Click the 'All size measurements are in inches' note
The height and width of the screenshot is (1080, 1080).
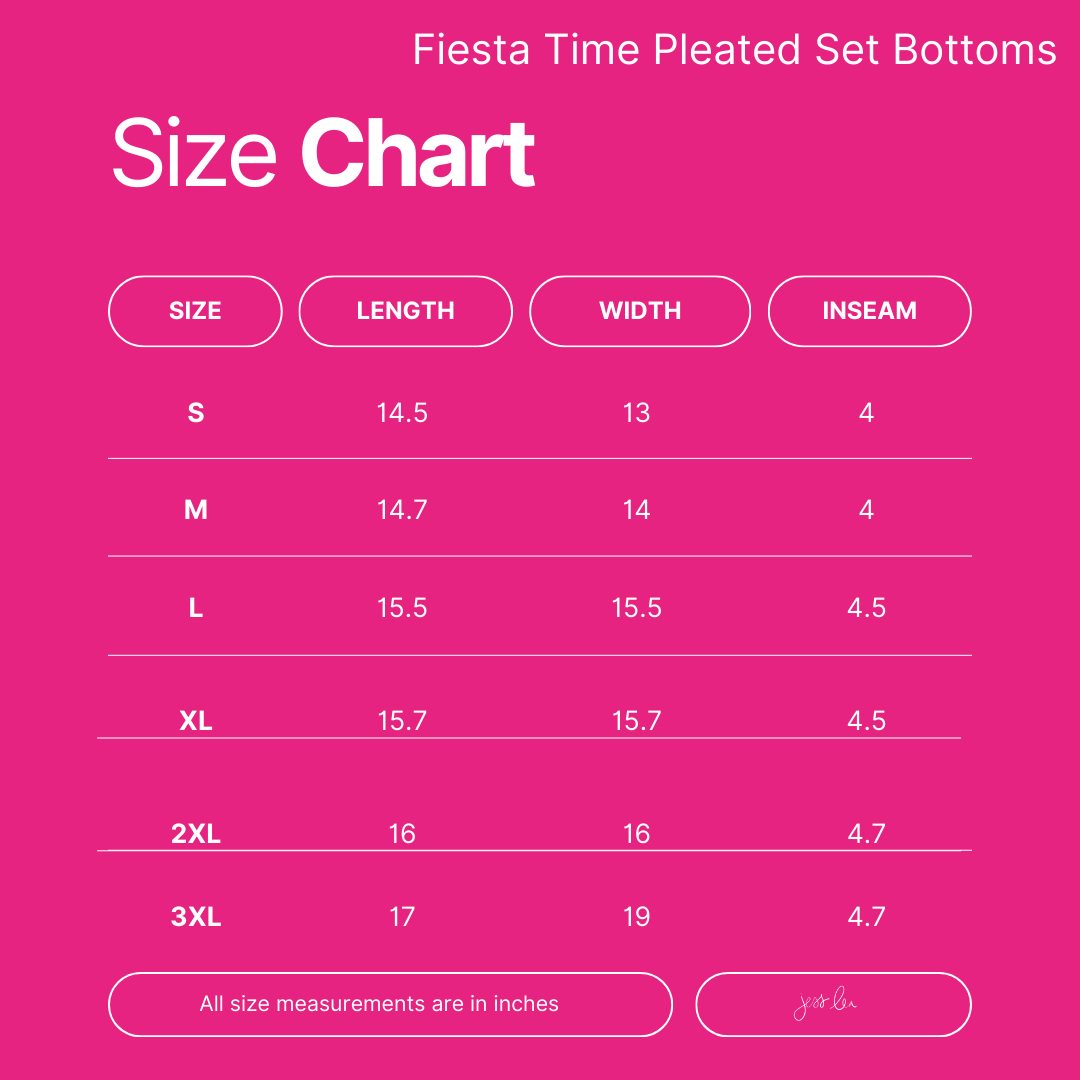point(379,1004)
